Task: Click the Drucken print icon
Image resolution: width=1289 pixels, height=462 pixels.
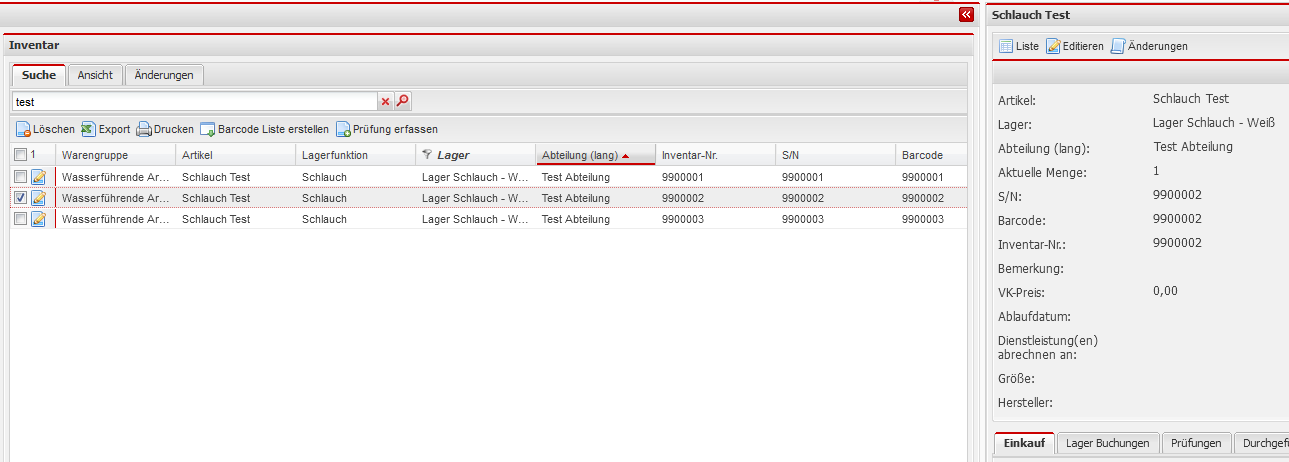Action: (x=144, y=129)
